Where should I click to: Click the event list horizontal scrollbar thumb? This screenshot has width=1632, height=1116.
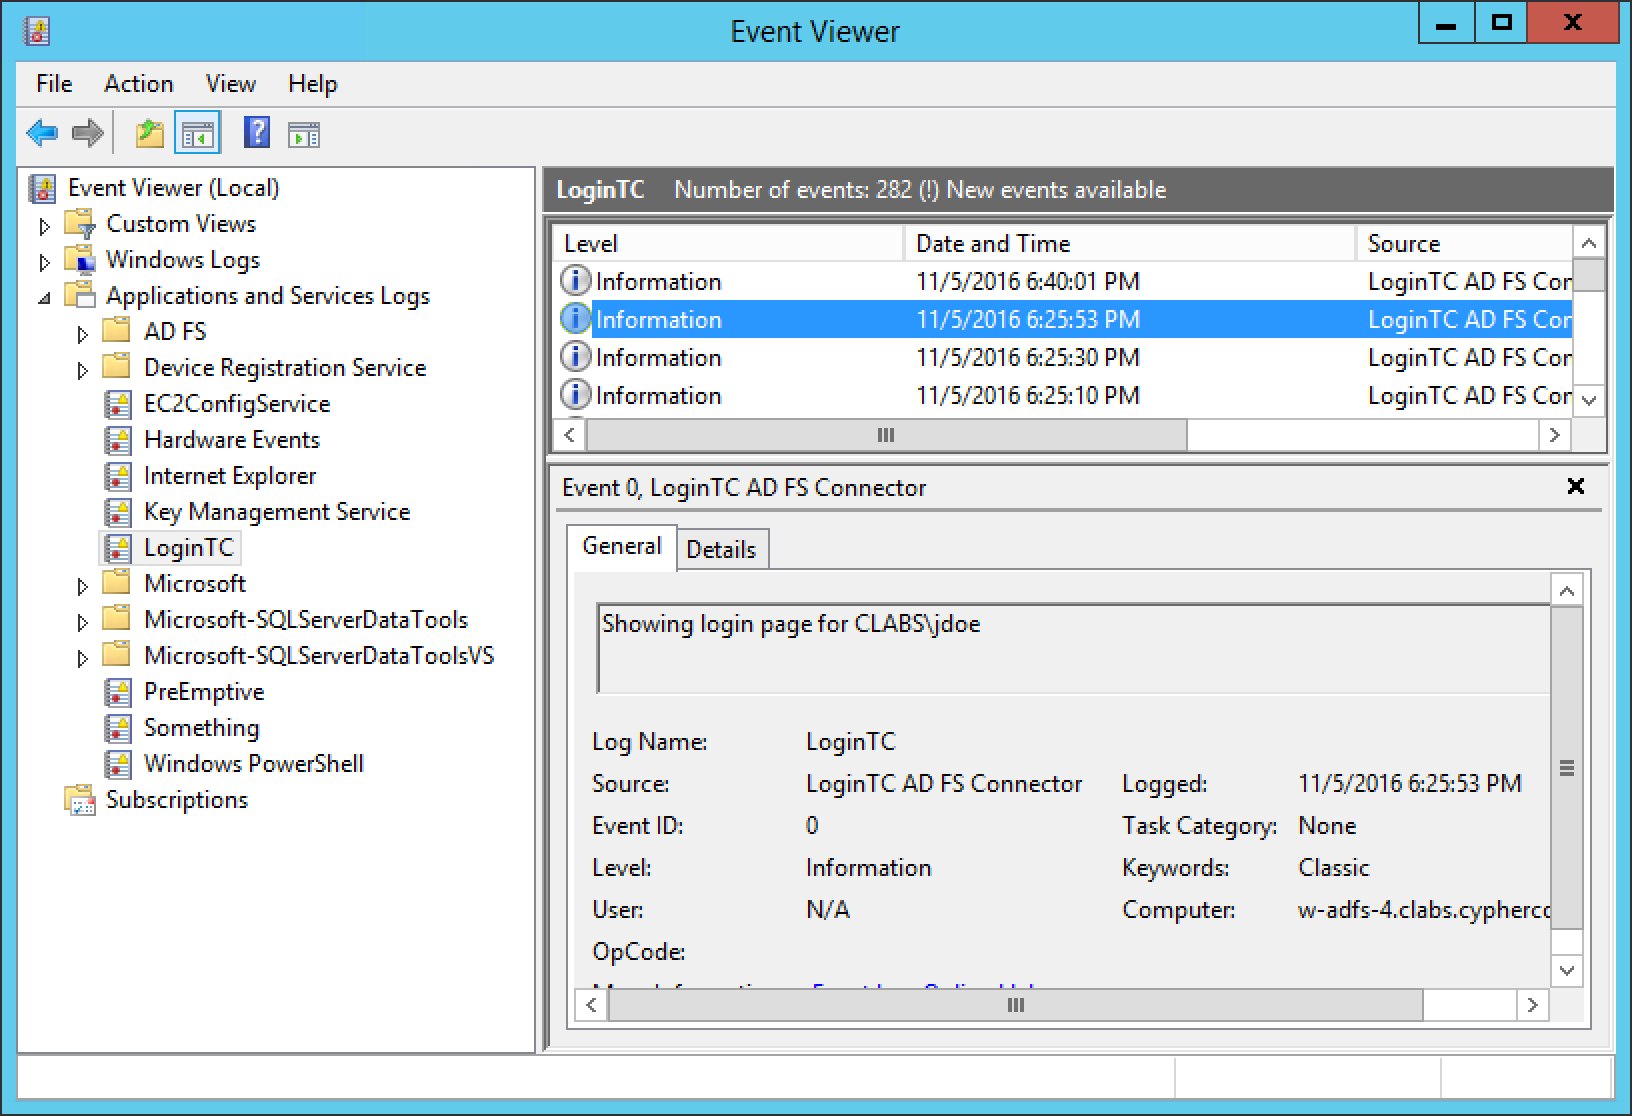(x=885, y=435)
